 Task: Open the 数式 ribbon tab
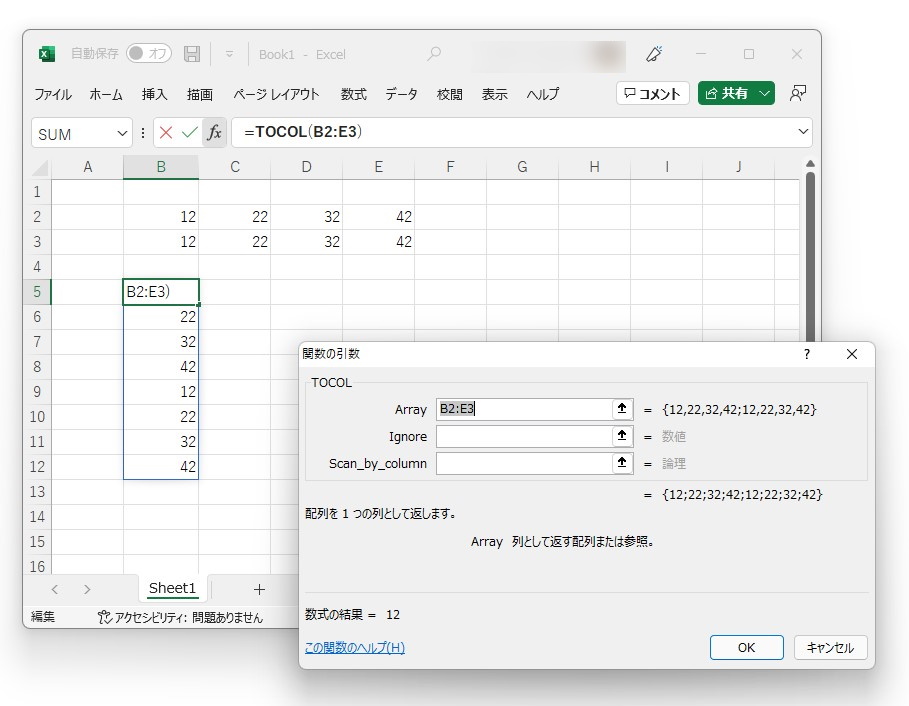point(354,94)
